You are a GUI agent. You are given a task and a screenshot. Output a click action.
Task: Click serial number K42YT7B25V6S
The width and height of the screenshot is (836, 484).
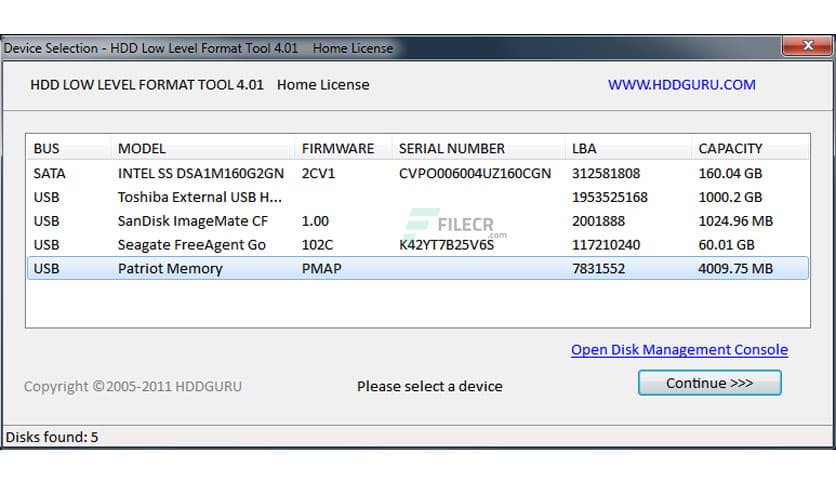(x=447, y=245)
